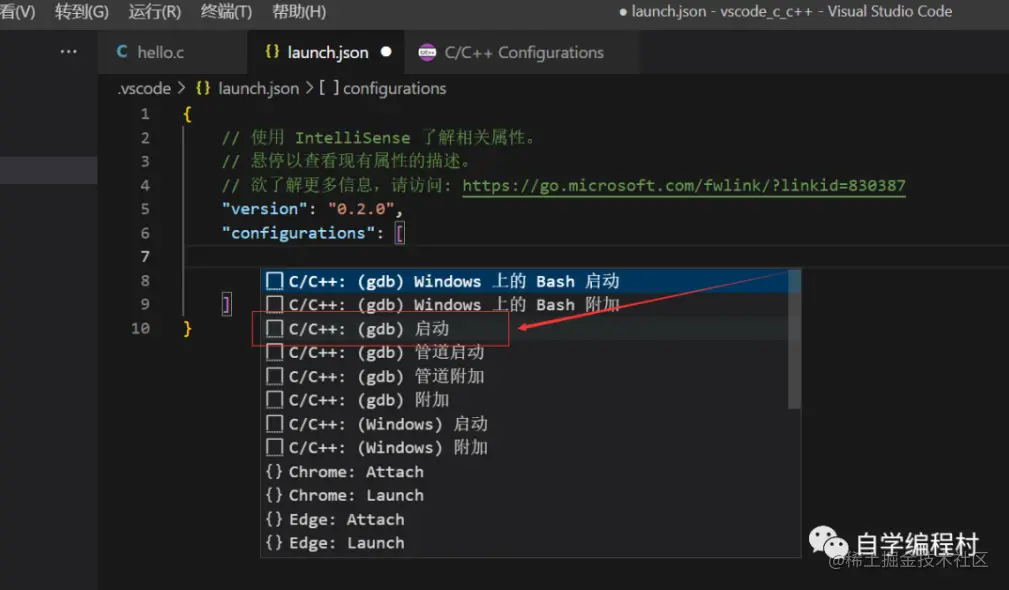Image resolution: width=1009 pixels, height=590 pixels.
Task: Click launch.json in the breadcrumb
Action: pyautogui.click(x=259, y=88)
